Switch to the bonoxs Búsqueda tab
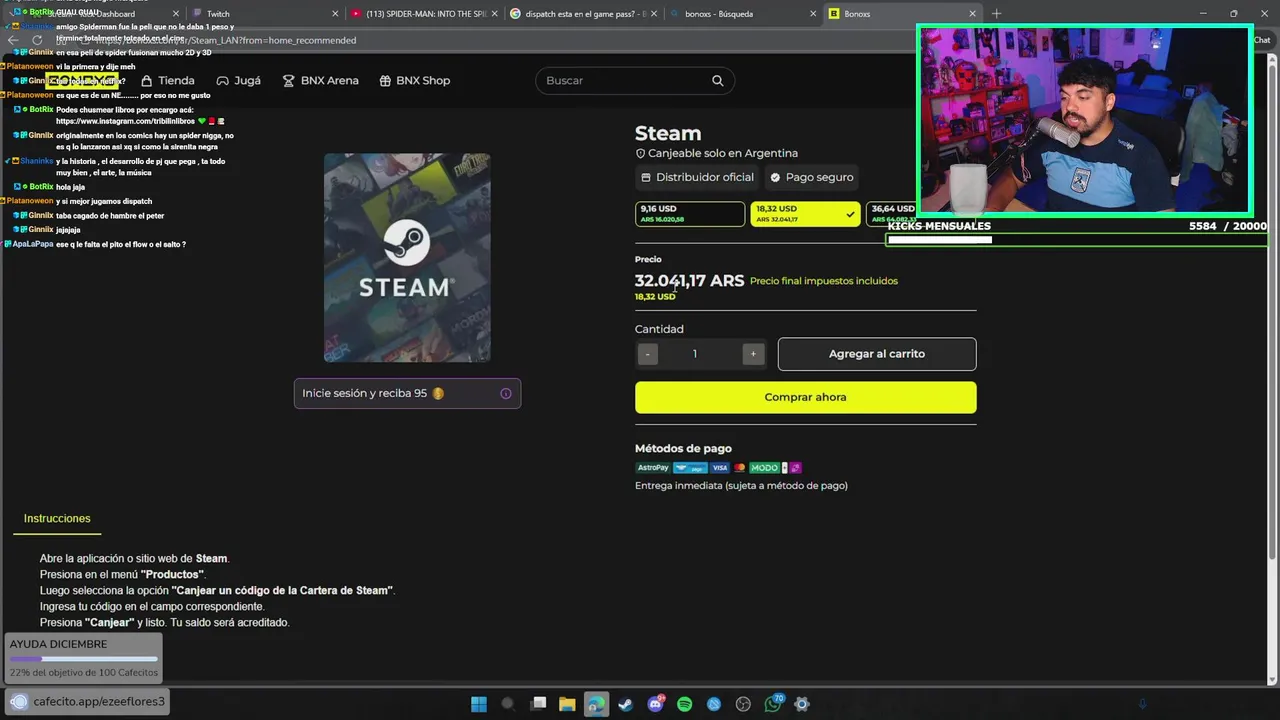 pyautogui.click(x=740, y=14)
